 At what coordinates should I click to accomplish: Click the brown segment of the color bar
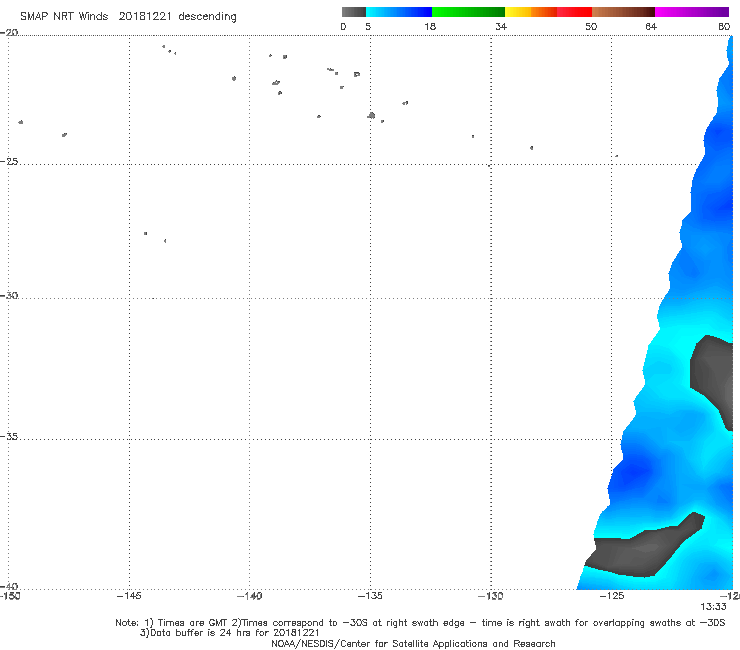623,12
